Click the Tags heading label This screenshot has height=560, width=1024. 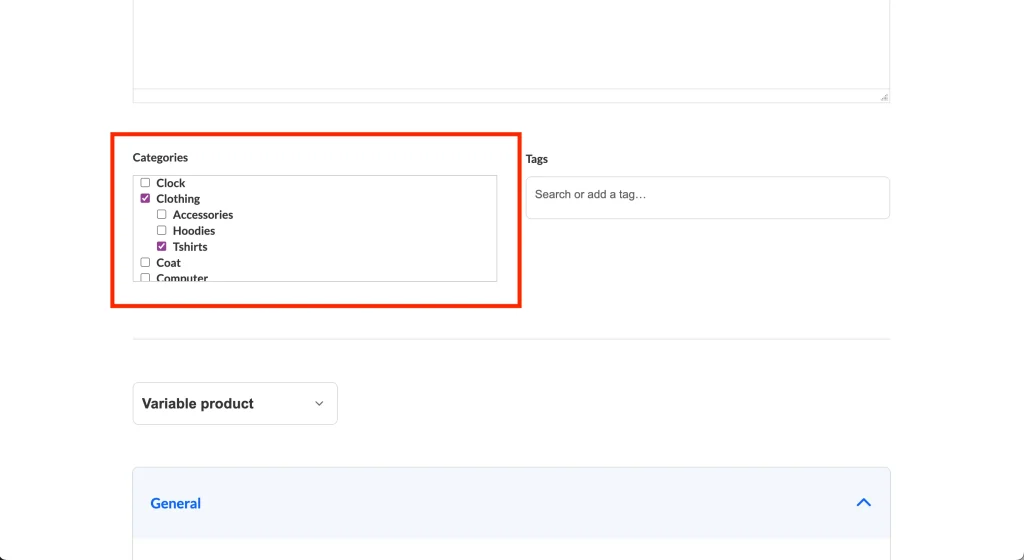(x=537, y=159)
